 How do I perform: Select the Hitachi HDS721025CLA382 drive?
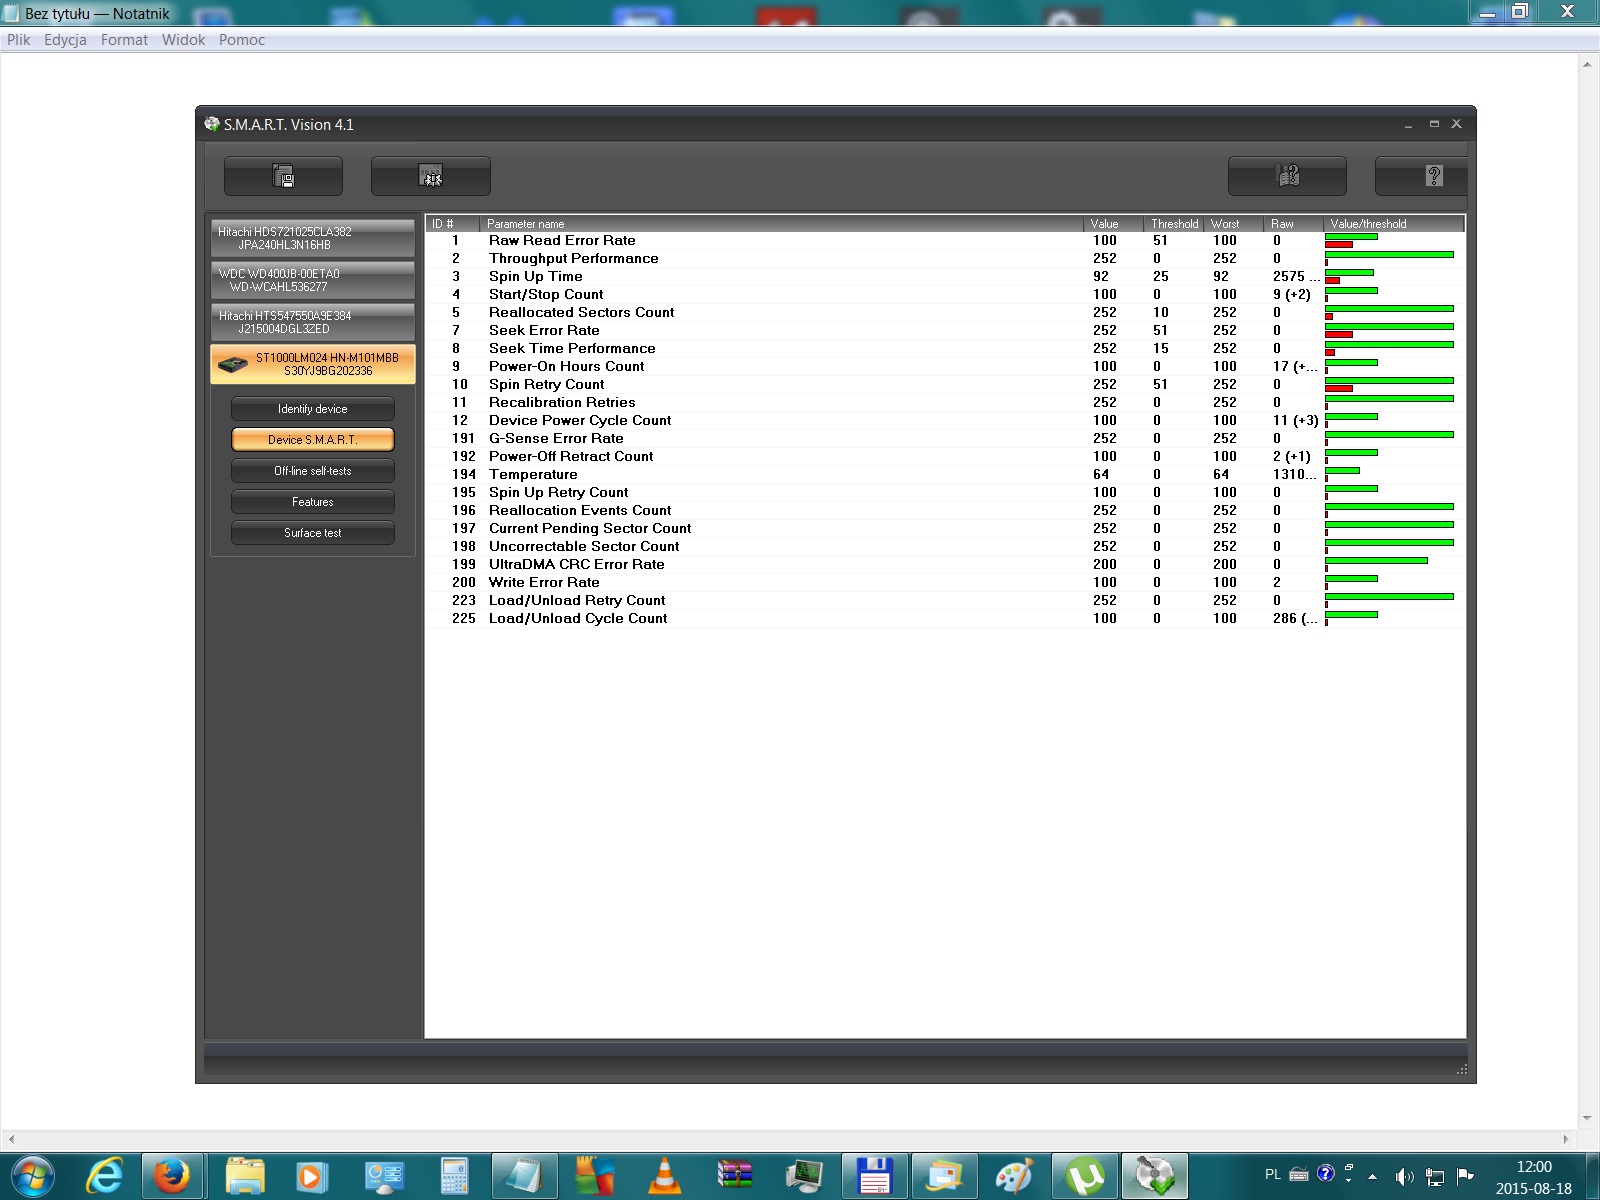pyautogui.click(x=313, y=238)
